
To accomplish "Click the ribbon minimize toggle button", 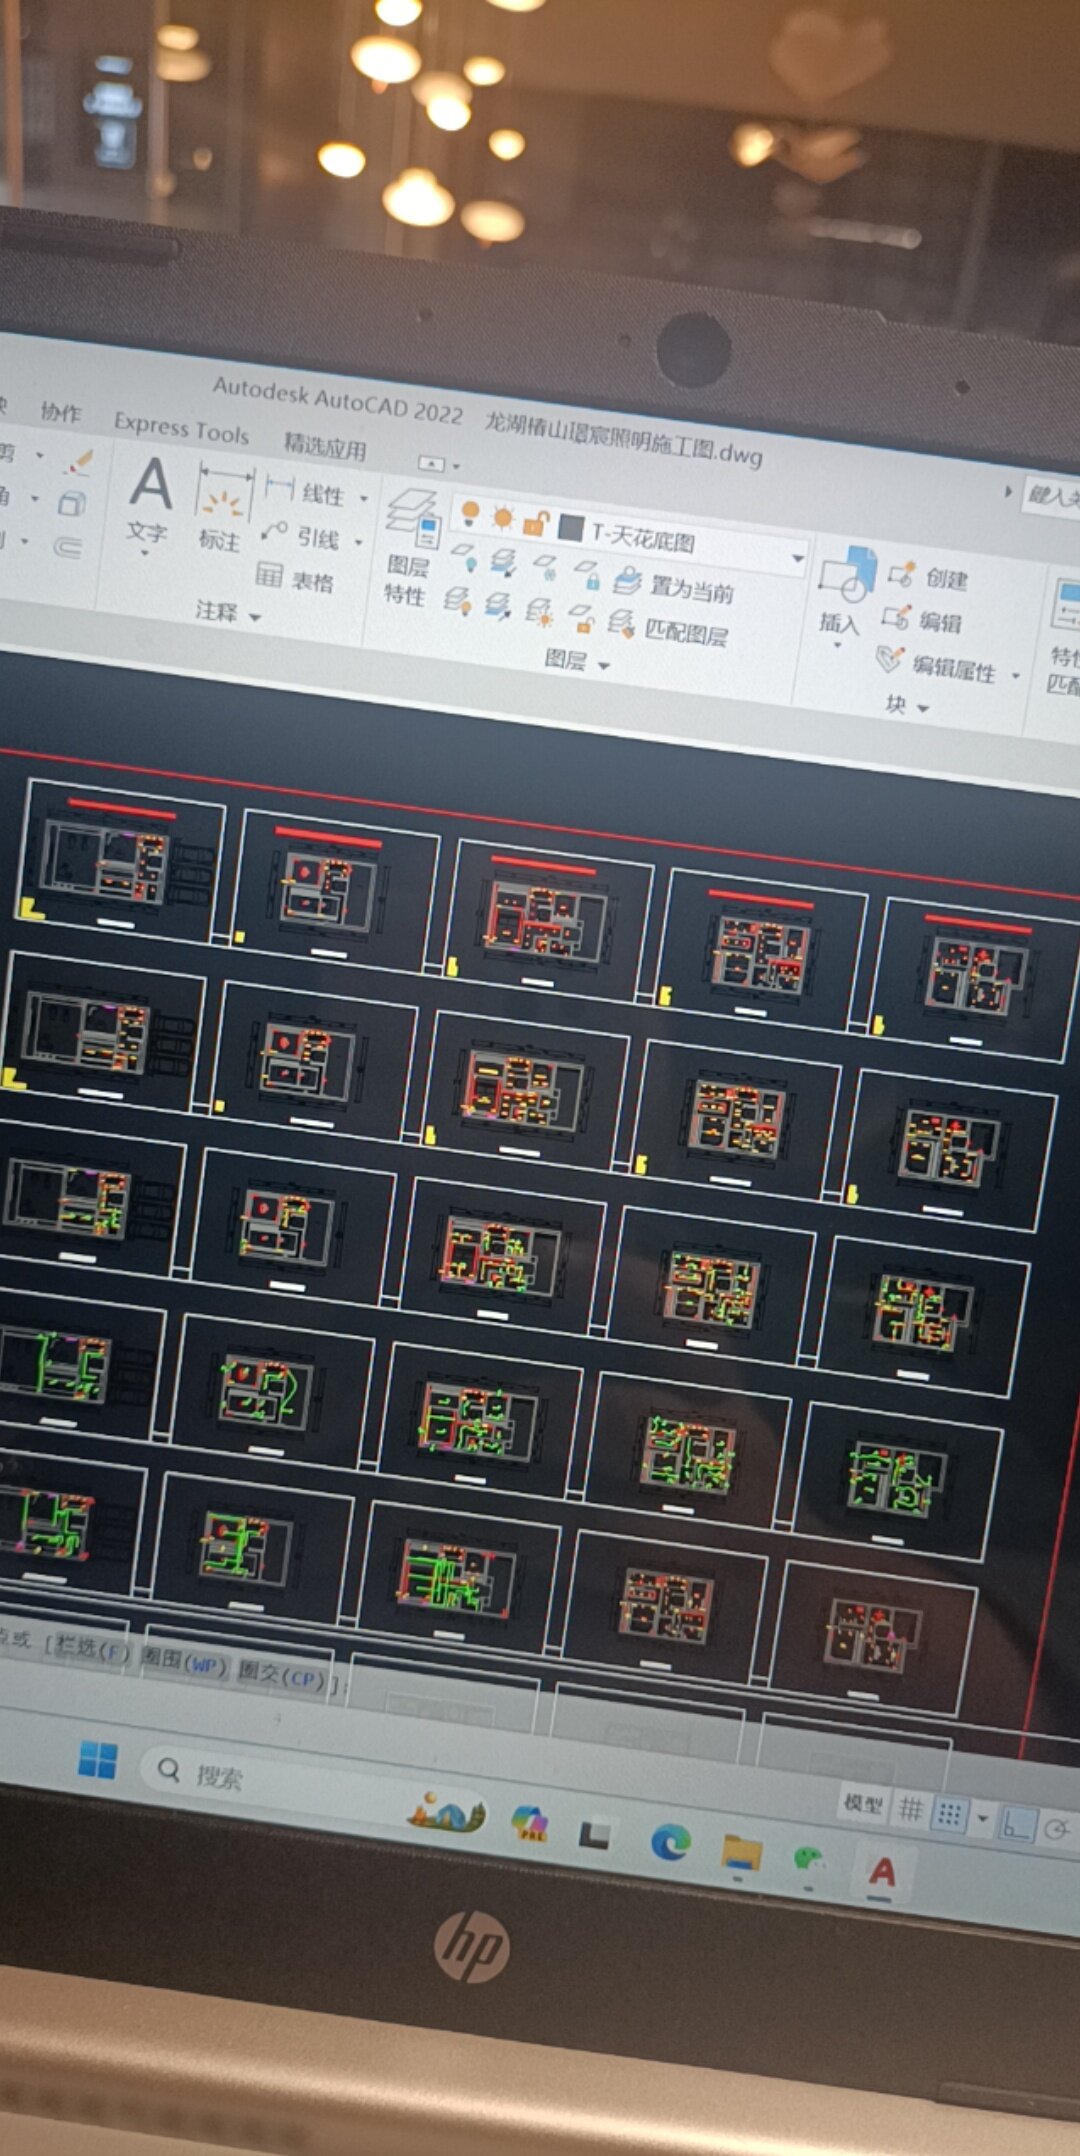I will 431,463.
